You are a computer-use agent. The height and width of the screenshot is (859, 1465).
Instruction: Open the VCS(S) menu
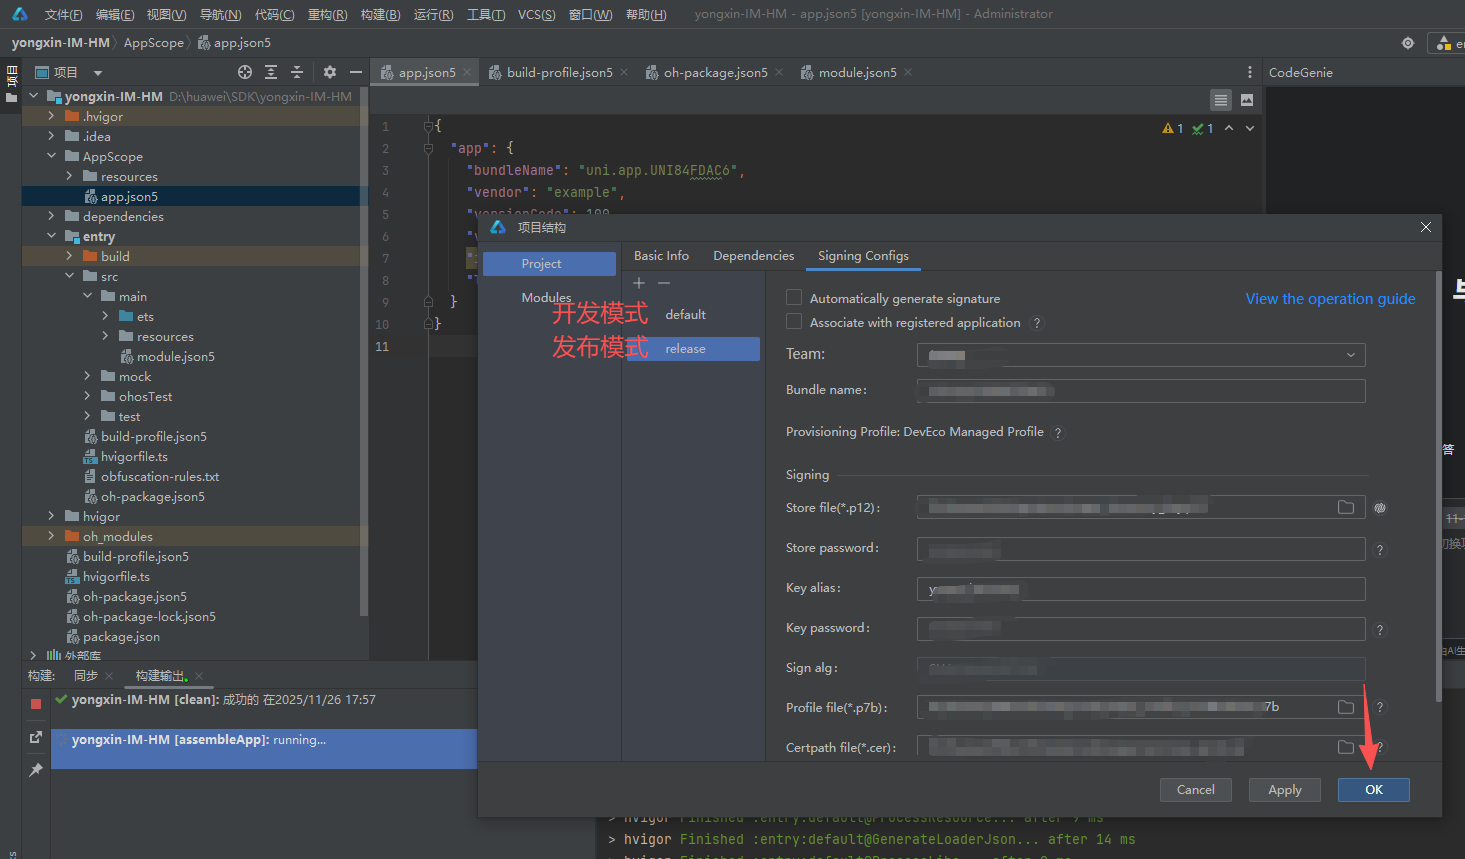(536, 14)
